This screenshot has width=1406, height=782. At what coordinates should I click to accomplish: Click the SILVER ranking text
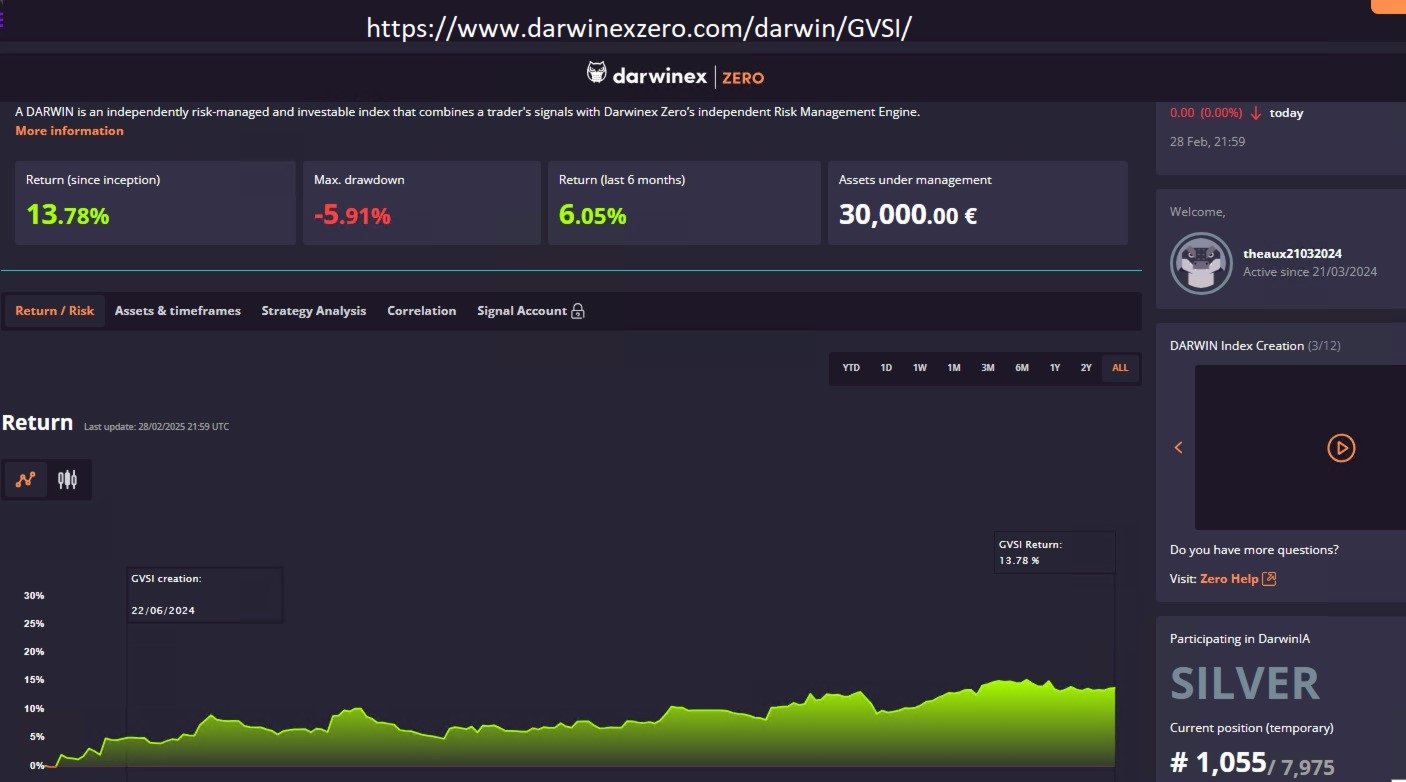1245,684
